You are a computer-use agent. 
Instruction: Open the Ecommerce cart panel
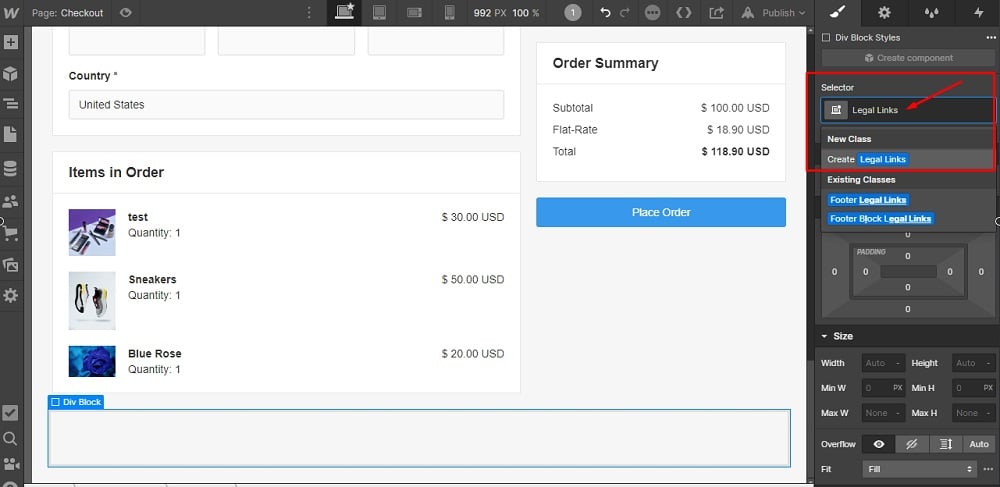[x=11, y=233]
